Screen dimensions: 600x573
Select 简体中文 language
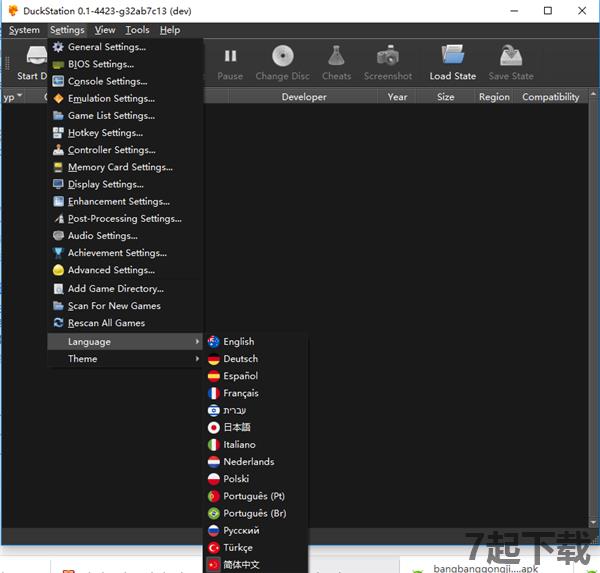click(257, 565)
